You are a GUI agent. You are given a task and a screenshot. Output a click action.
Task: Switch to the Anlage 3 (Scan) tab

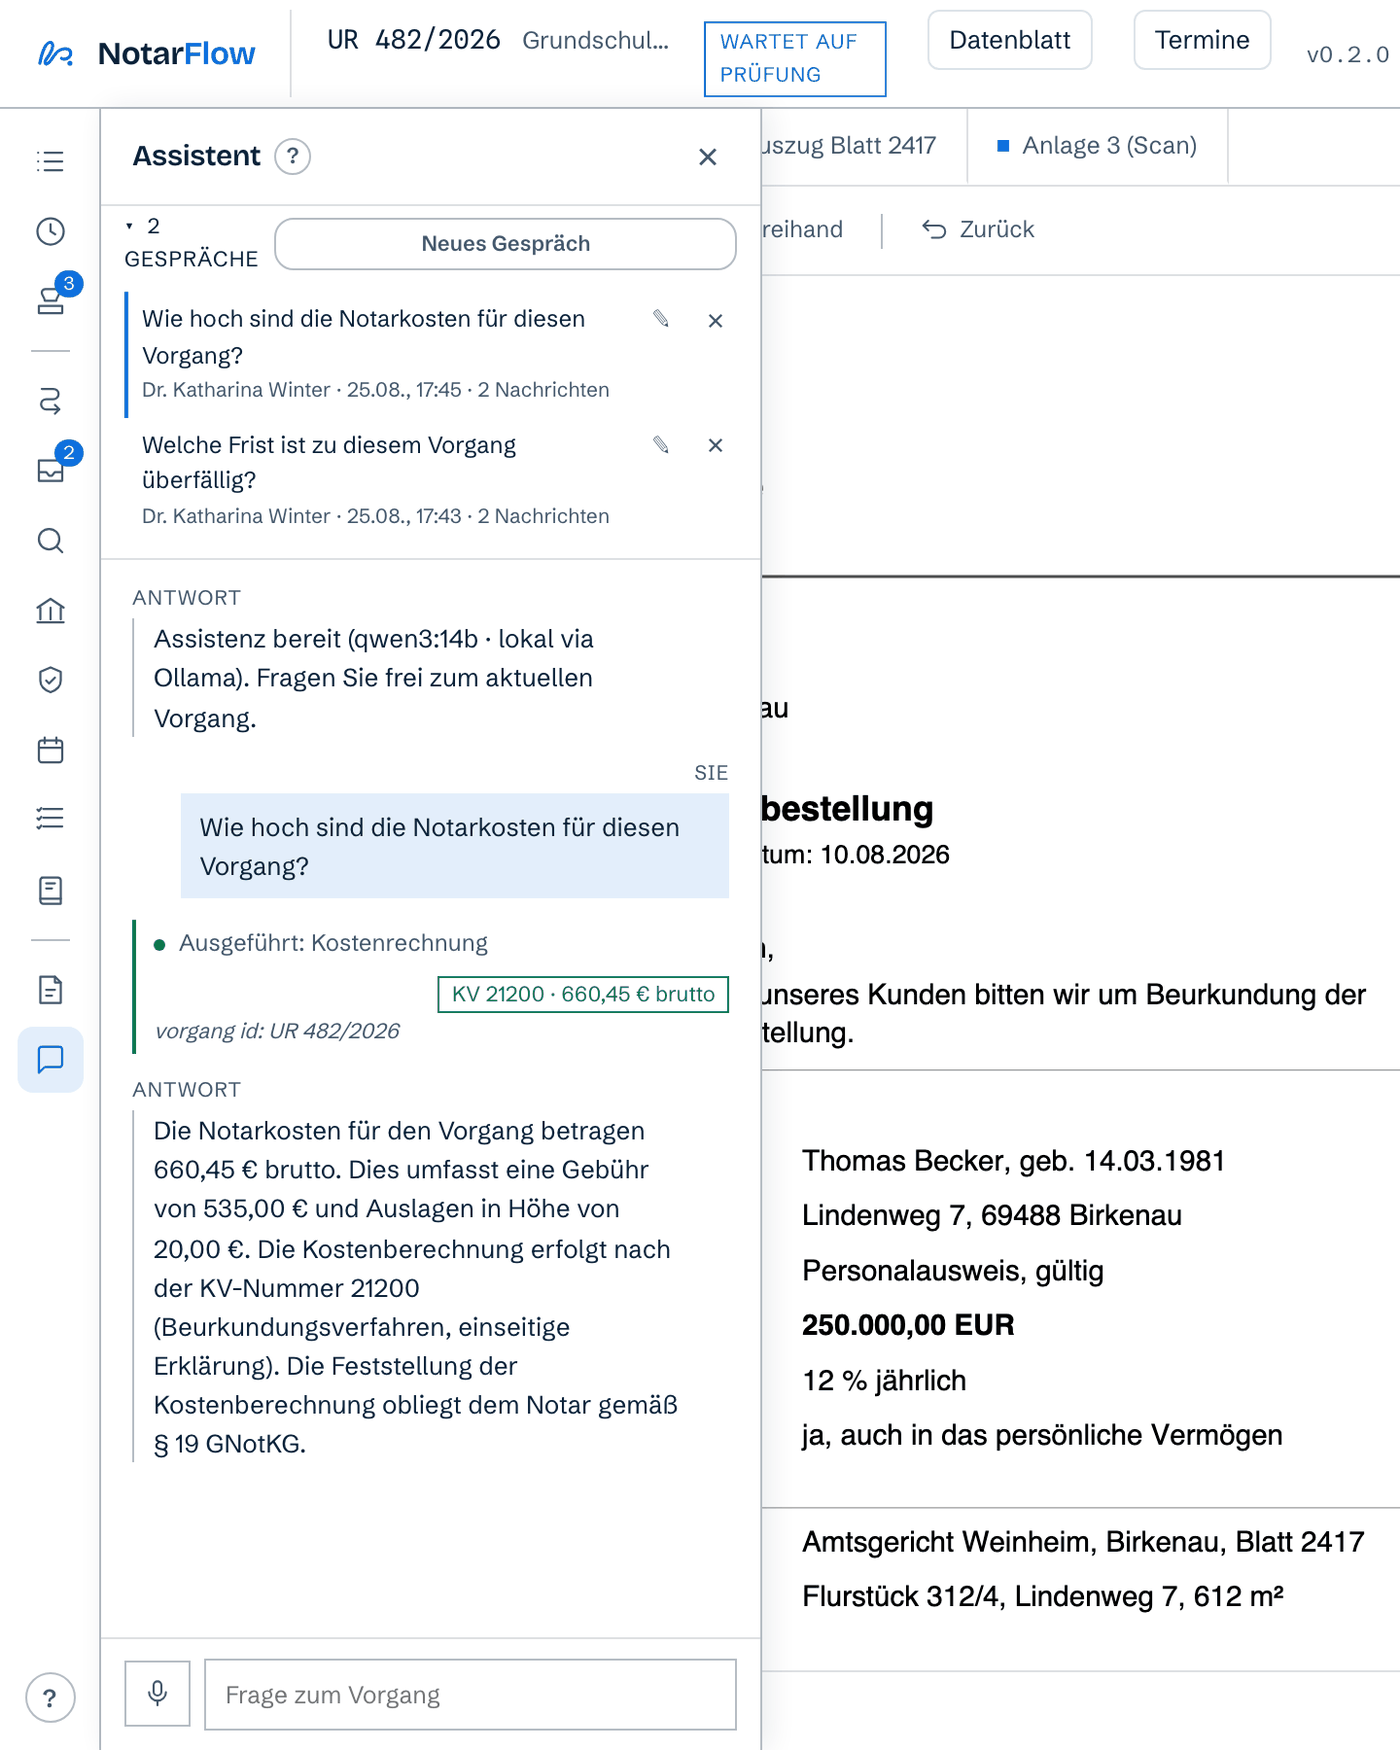(x=1097, y=146)
